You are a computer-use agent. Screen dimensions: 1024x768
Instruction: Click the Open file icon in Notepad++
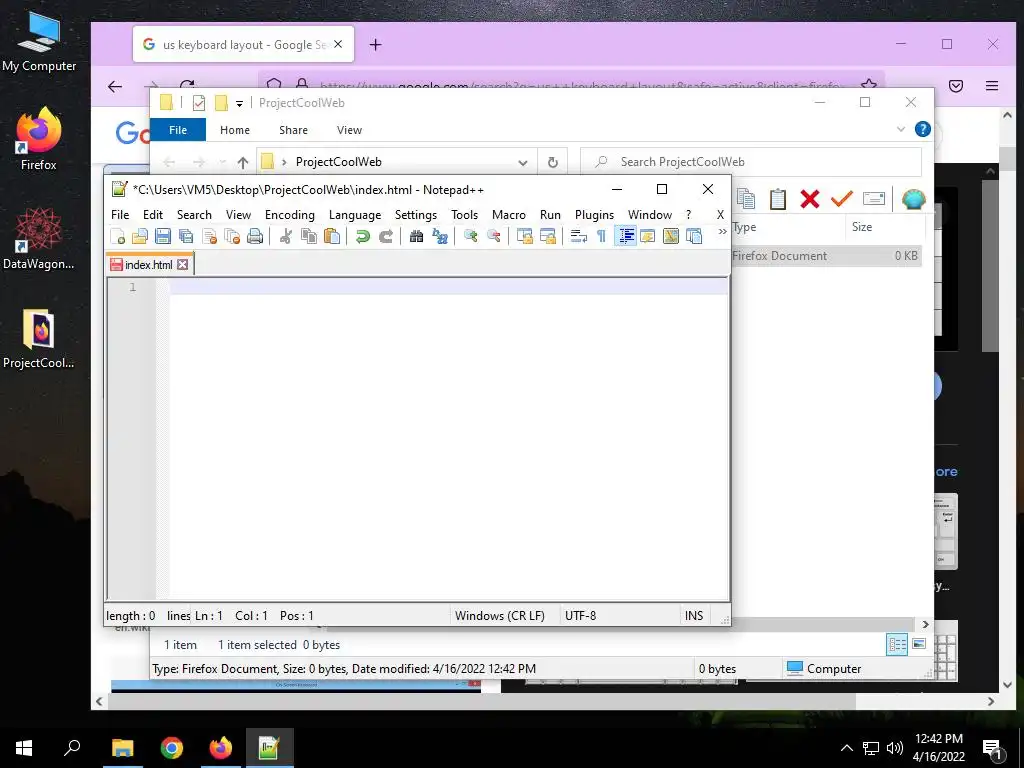[x=140, y=236]
